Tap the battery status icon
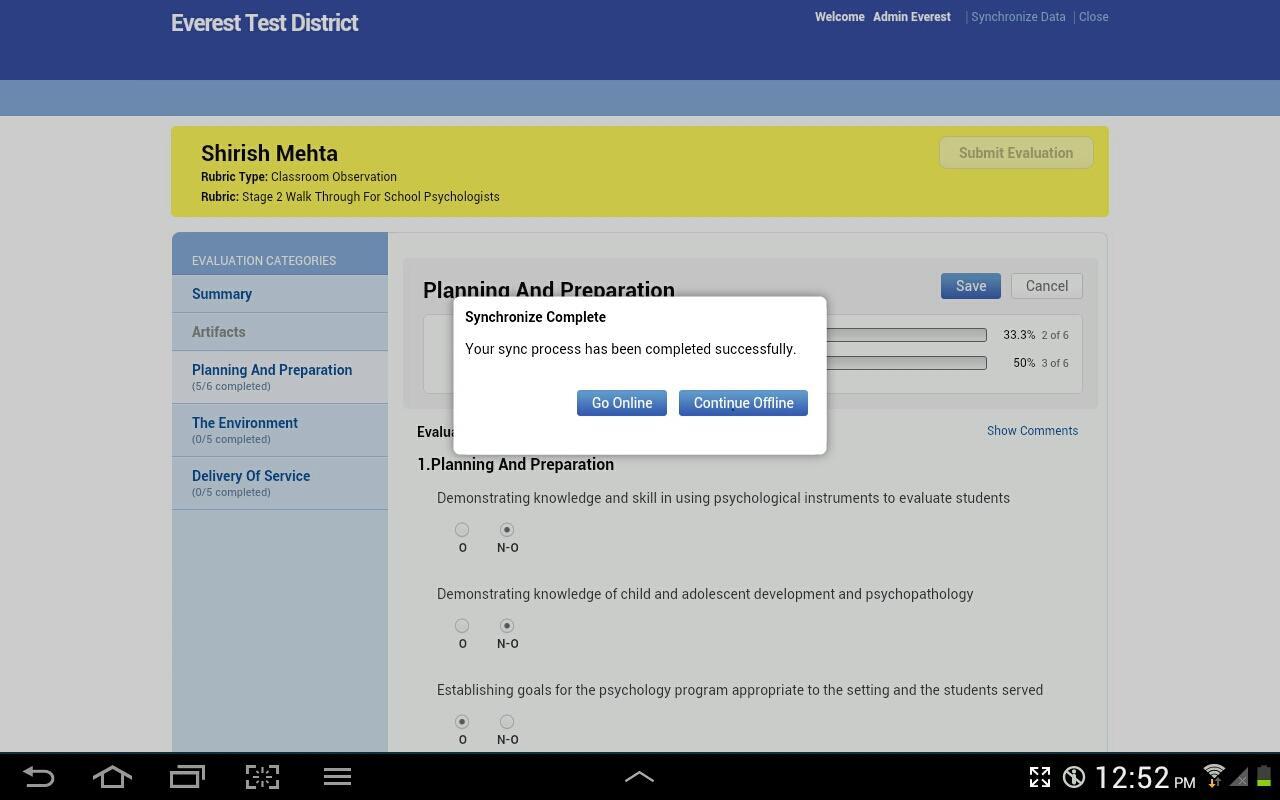The height and width of the screenshot is (800, 1280). click(x=1263, y=777)
